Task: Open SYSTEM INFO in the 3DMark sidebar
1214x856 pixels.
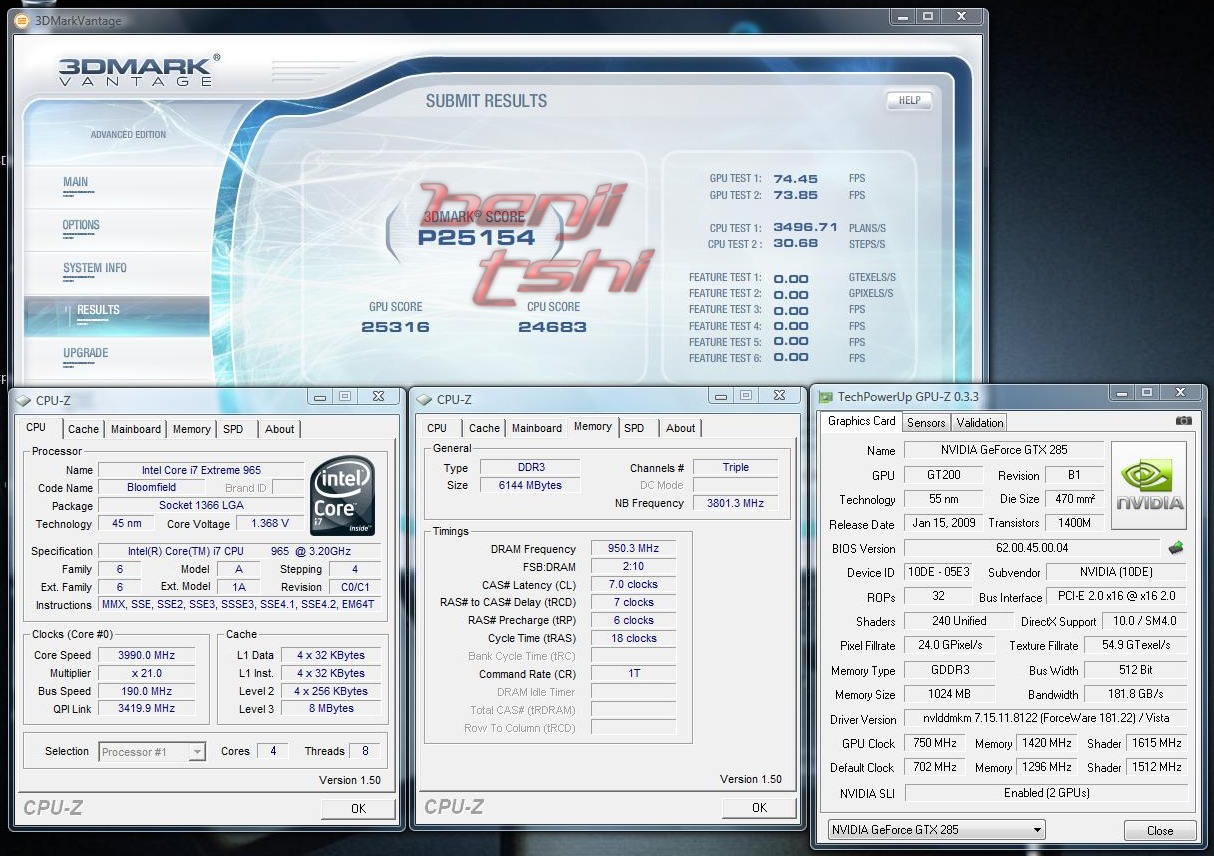Action: (95, 268)
